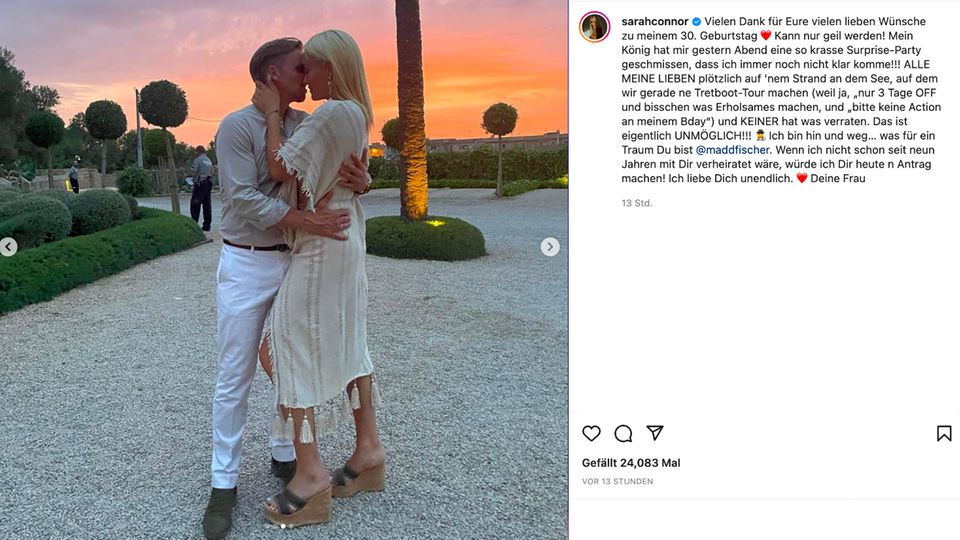Click the blue verified badge next to sarahconnor
Screen dimensions: 960x540
tap(696, 21)
